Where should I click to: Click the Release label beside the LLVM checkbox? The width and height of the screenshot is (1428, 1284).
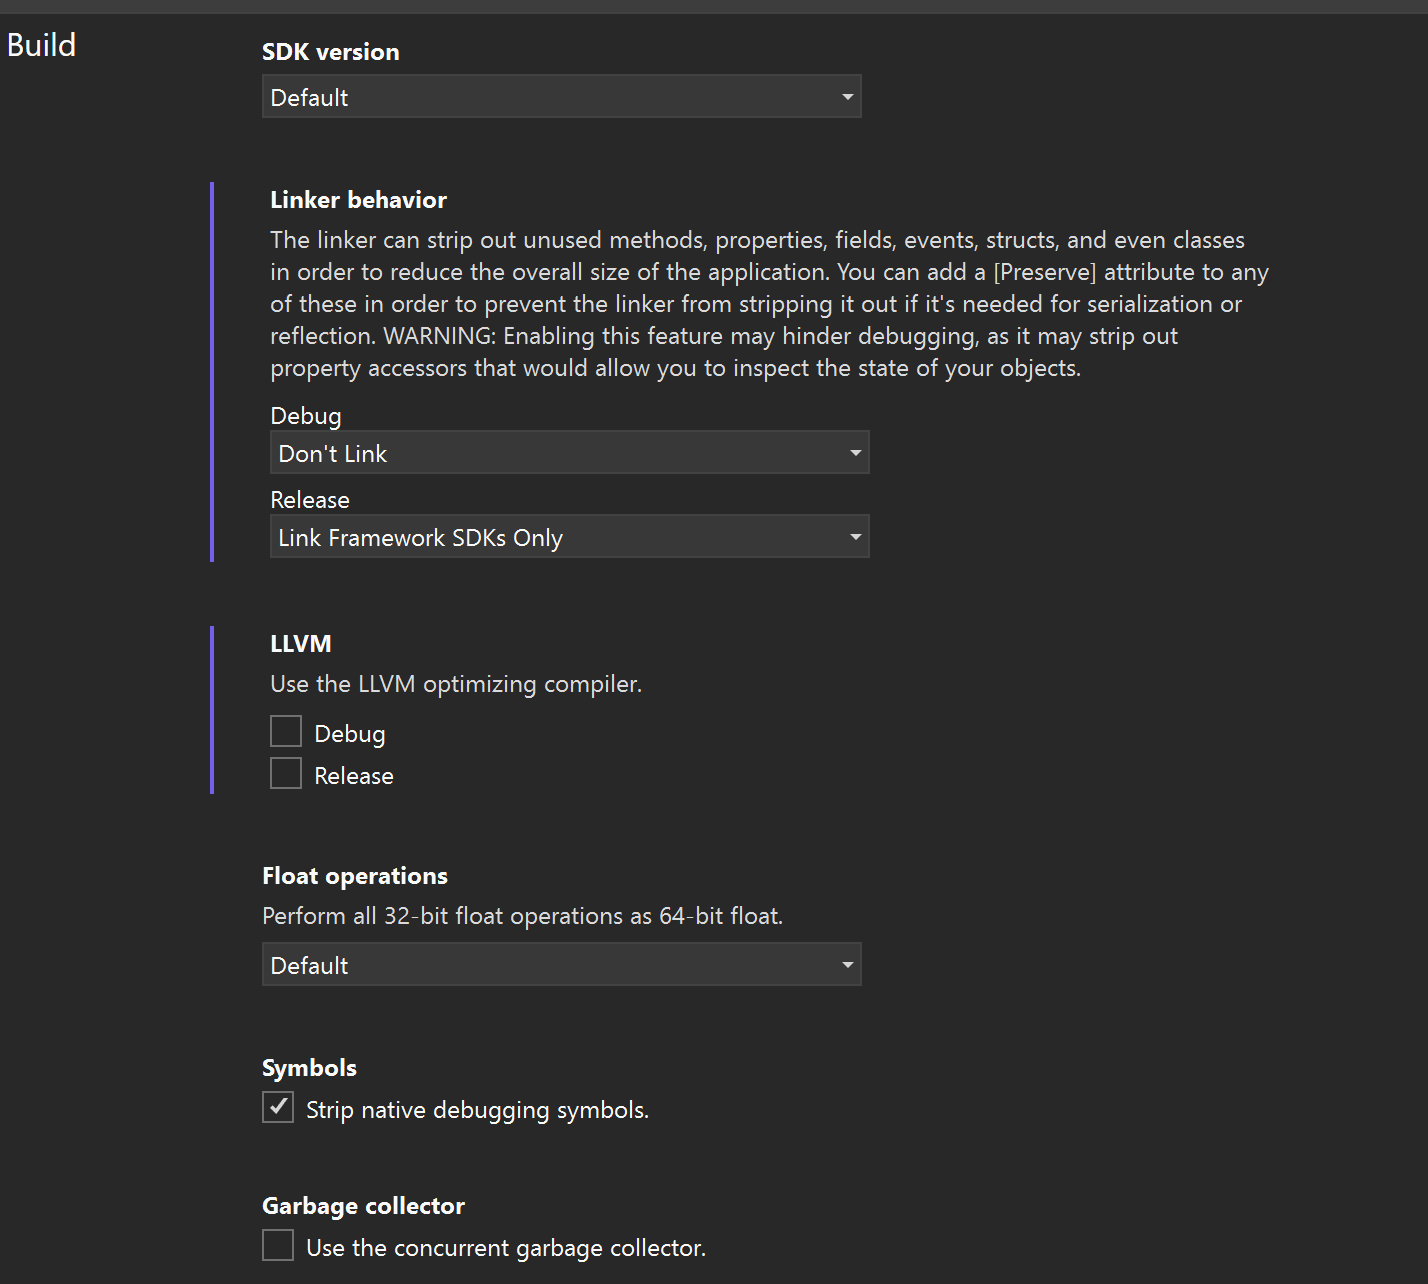point(354,776)
